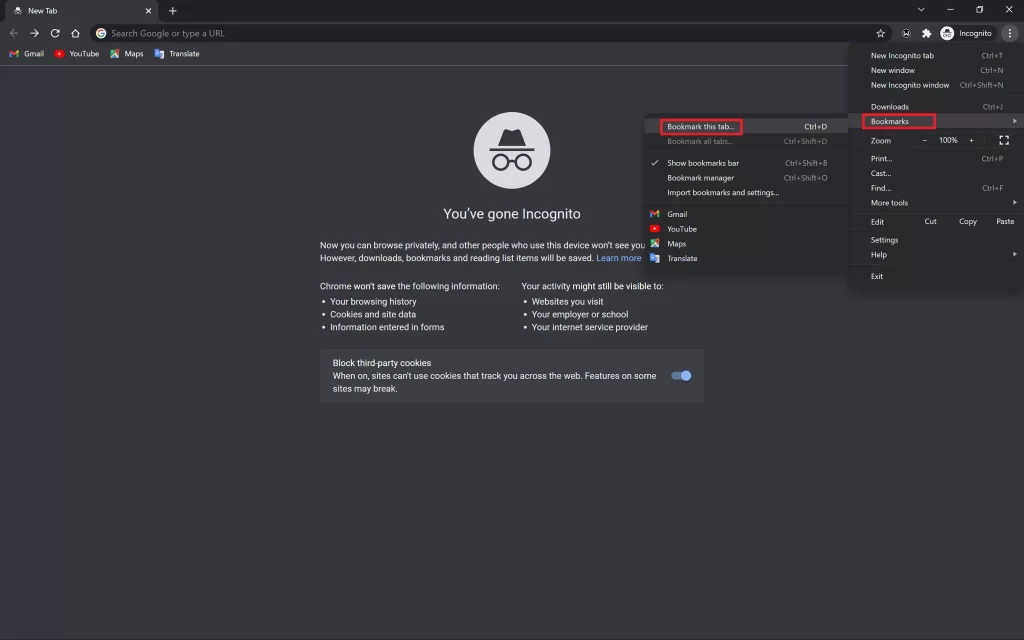Open Translate bookmark in the Bookmarks submenu
This screenshot has width=1024, height=640.
click(x=746, y=259)
